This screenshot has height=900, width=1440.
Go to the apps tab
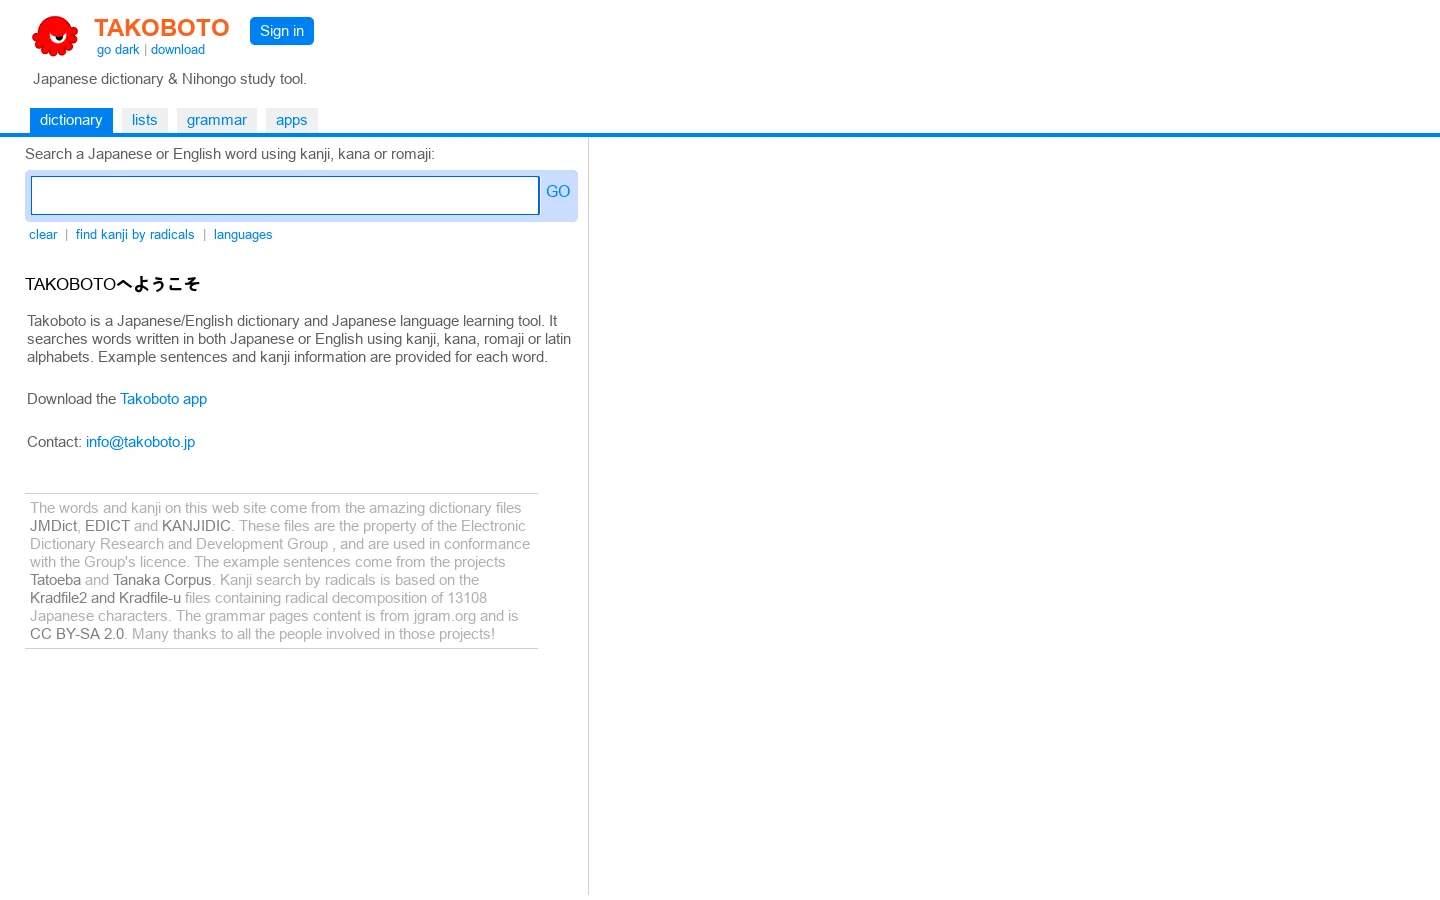292,120
